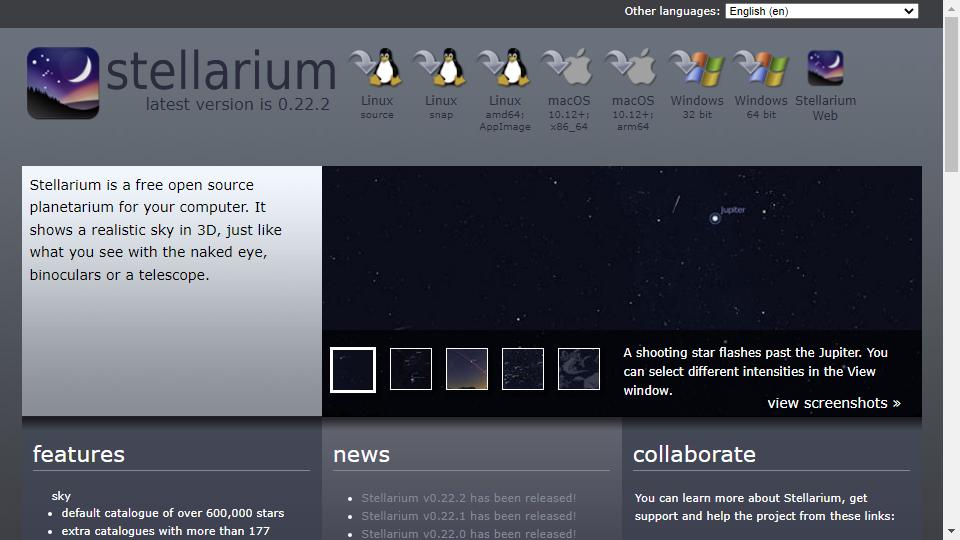The width and height of the screenshot is (960, 540).
Task: Download the Linux snap package
Action: (x=440, y=67)
